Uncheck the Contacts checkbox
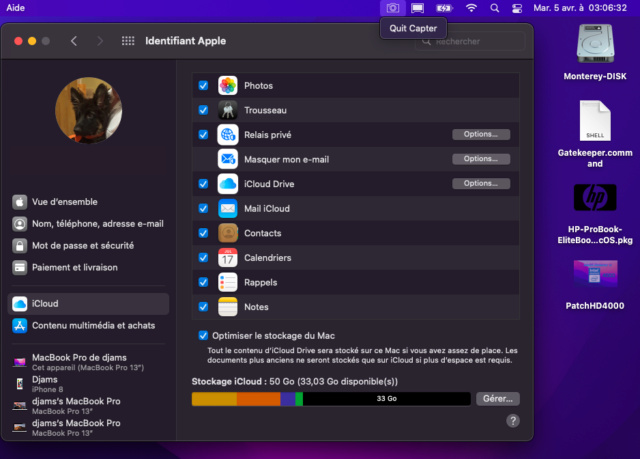The image size is (640, 459). click(x=203, y=233)
